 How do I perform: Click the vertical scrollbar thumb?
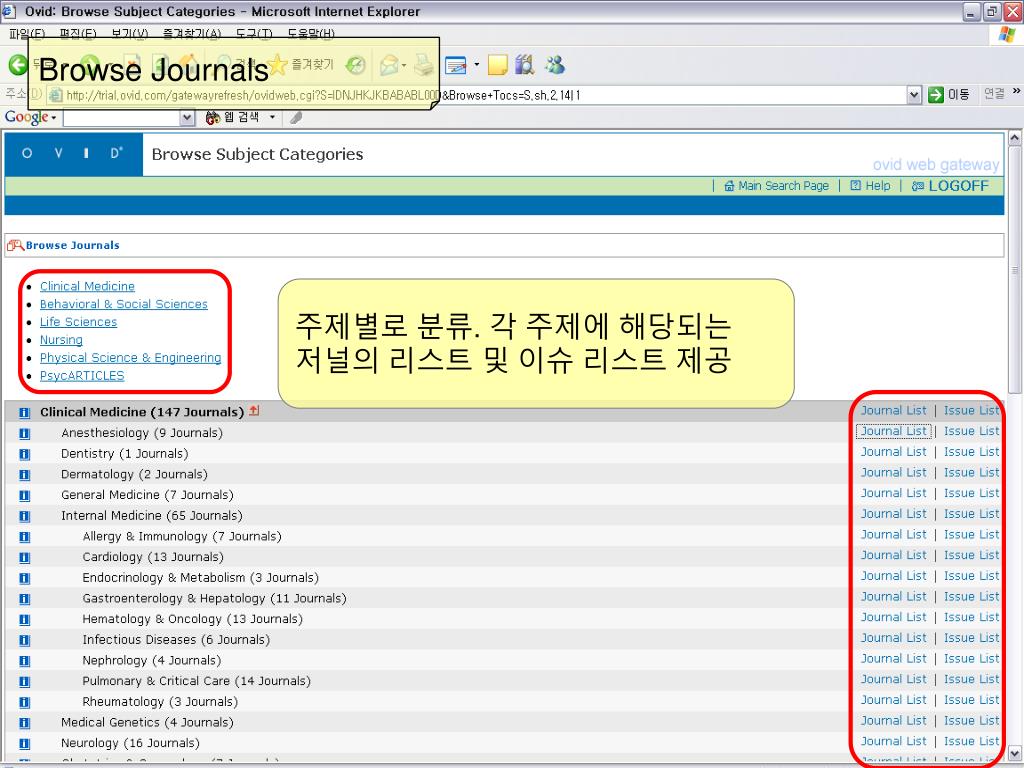pyautogui.click(x=1014, y=270)
